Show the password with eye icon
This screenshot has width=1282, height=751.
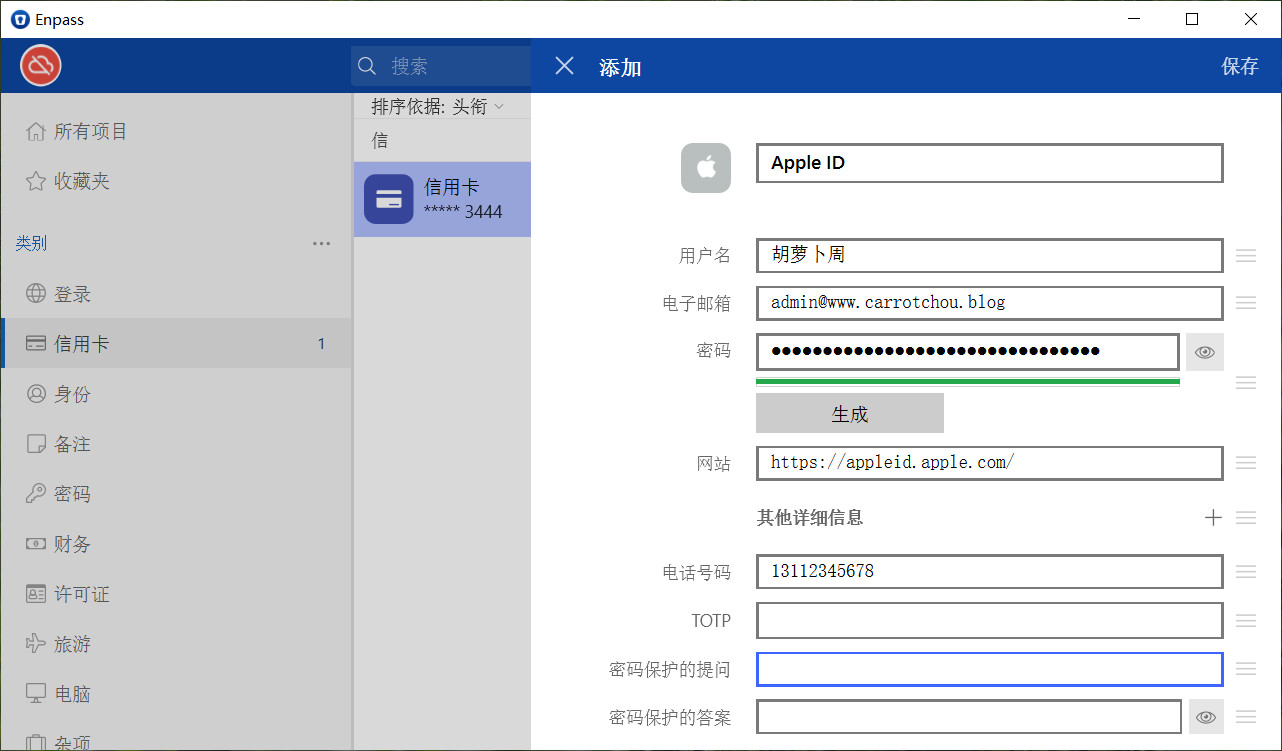[x=1205, y=352]
